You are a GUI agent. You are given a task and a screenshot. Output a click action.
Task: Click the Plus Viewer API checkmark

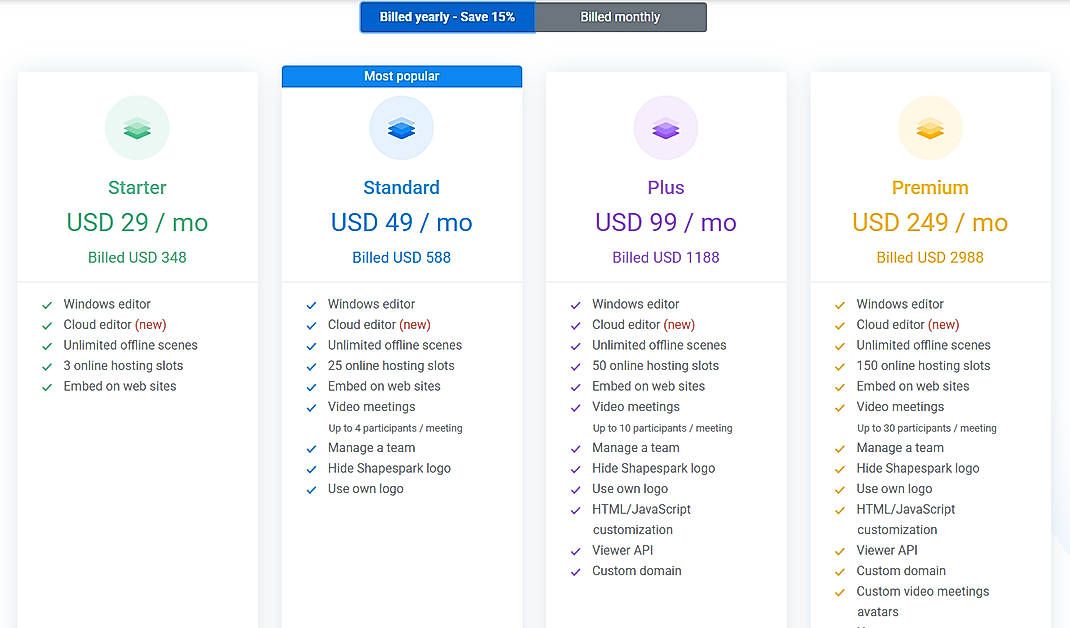[575, 552]
